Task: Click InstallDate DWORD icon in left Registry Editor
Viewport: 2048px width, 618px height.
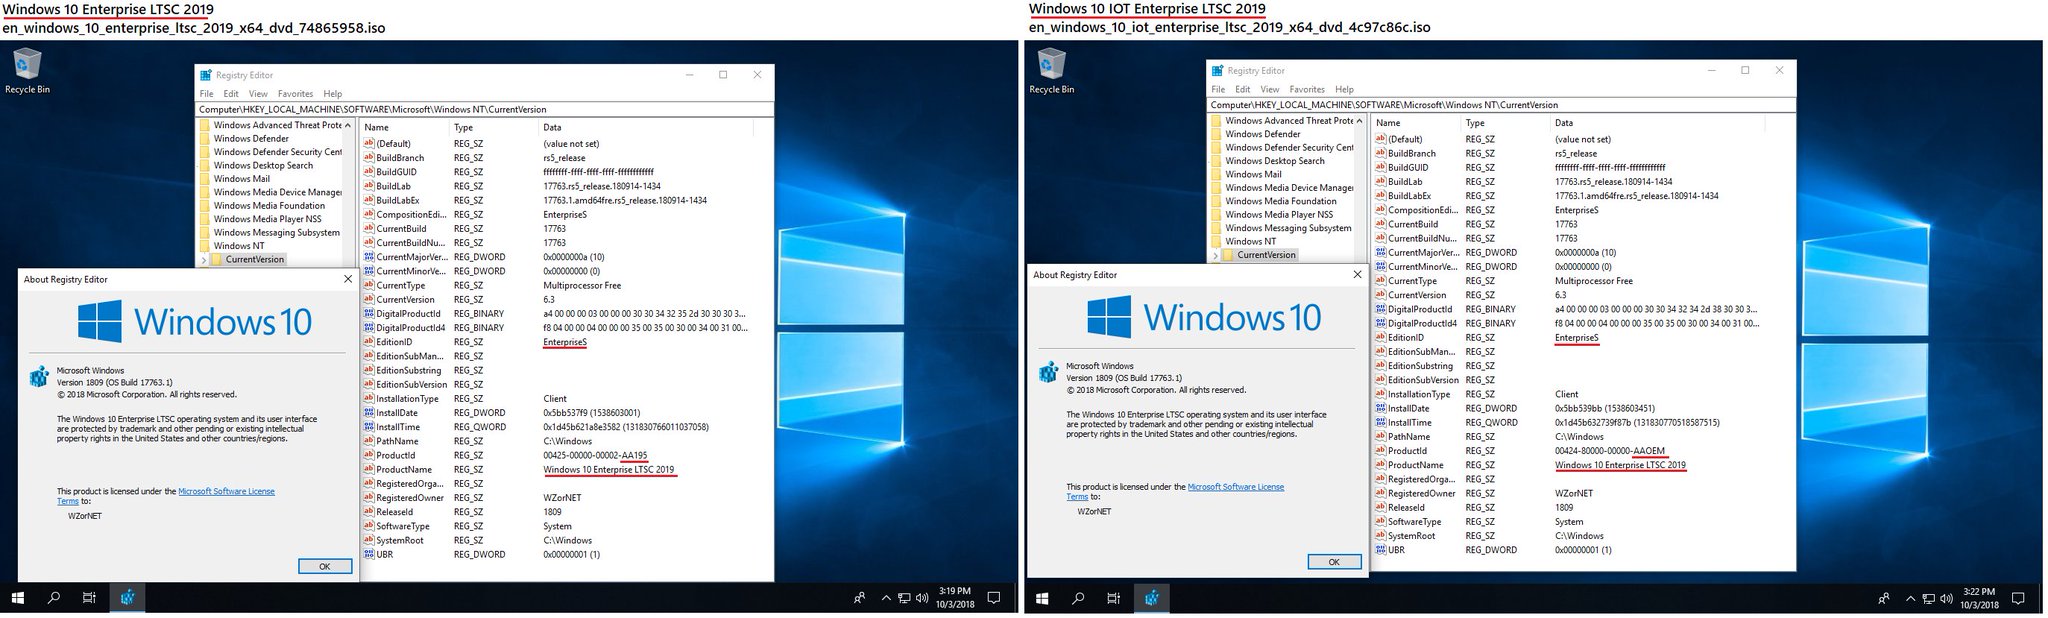Action: tap(369, 413)
